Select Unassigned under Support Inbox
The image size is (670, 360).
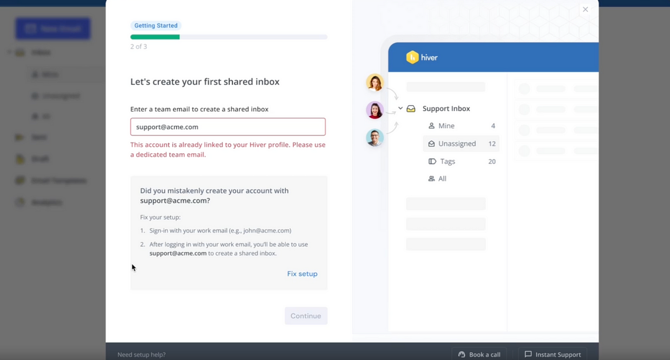tap(461, 143)
